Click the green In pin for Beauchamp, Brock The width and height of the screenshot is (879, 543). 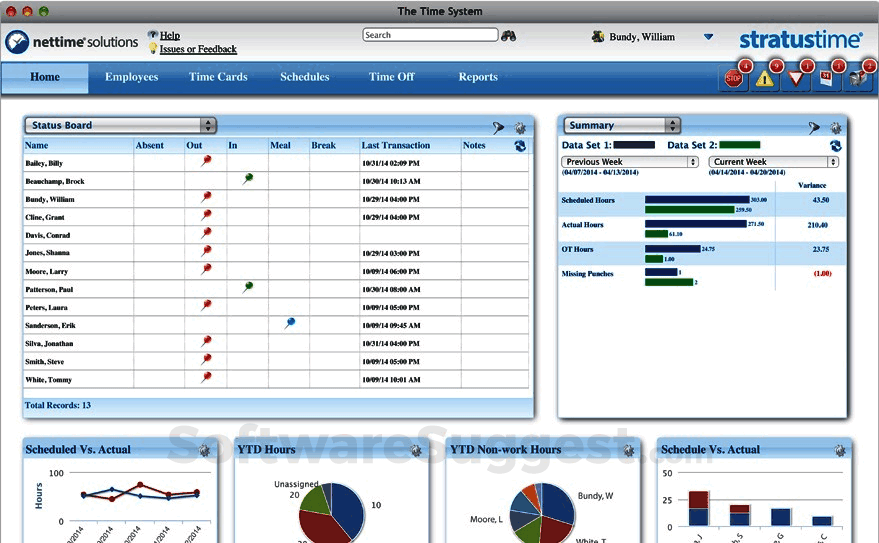point(248,179)
